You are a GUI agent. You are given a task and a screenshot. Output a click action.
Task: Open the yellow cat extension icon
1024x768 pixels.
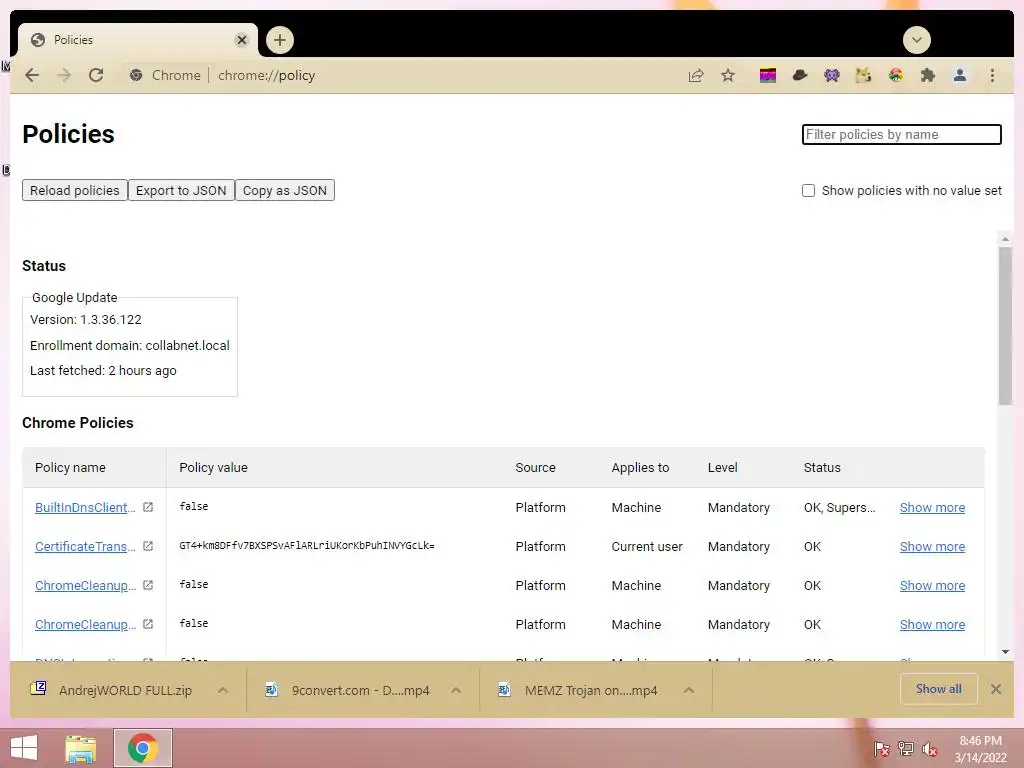[863, 75]
